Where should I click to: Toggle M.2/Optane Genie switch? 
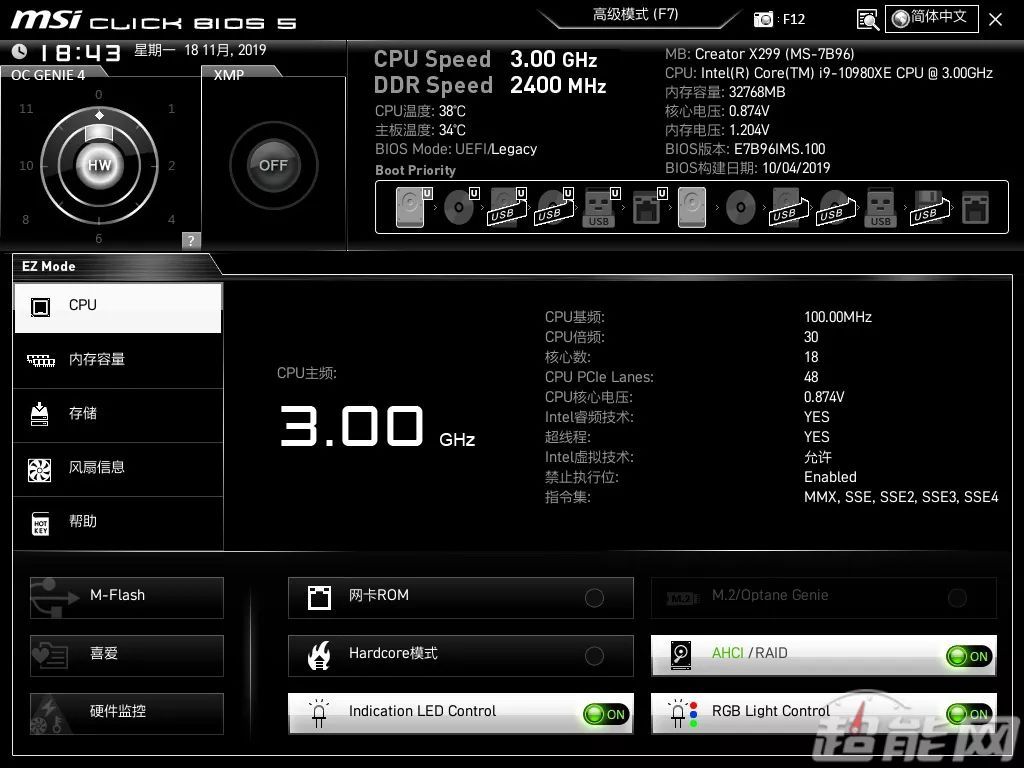coord(957,597)
